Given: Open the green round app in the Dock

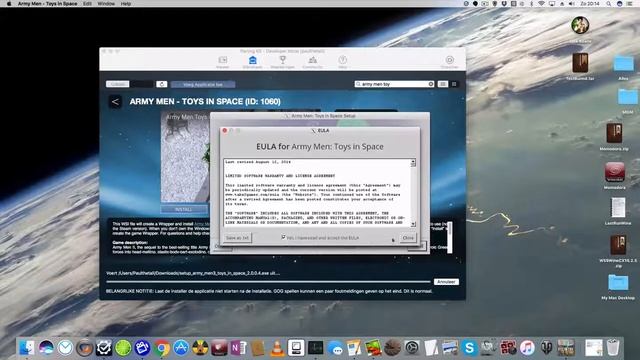Looking at the screenshot, I should point(123,348).
